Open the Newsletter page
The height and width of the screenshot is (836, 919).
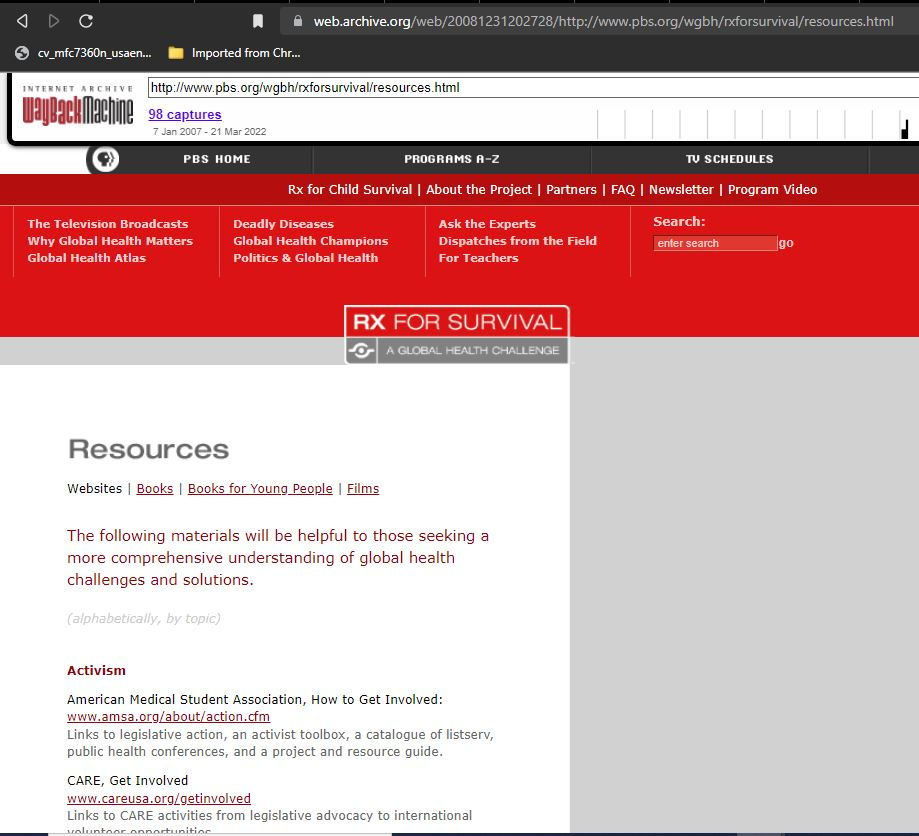pos(681,189)
